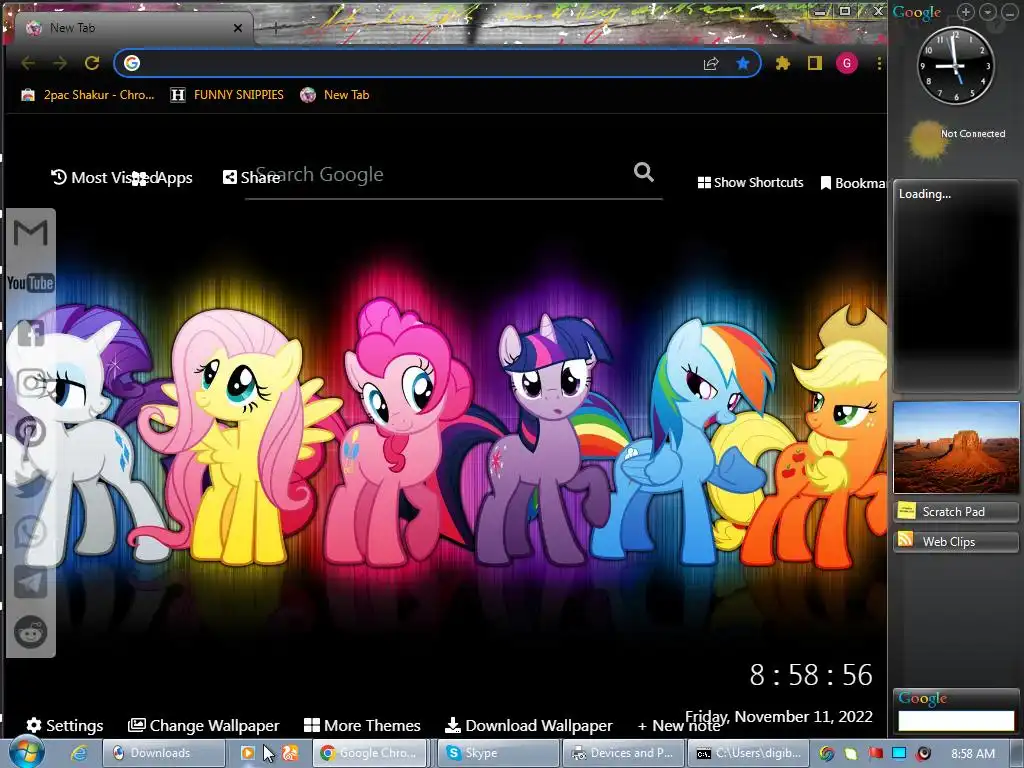Click Download Wallpaper
This screenshot has height=768, width=1024.
[528, 726]
